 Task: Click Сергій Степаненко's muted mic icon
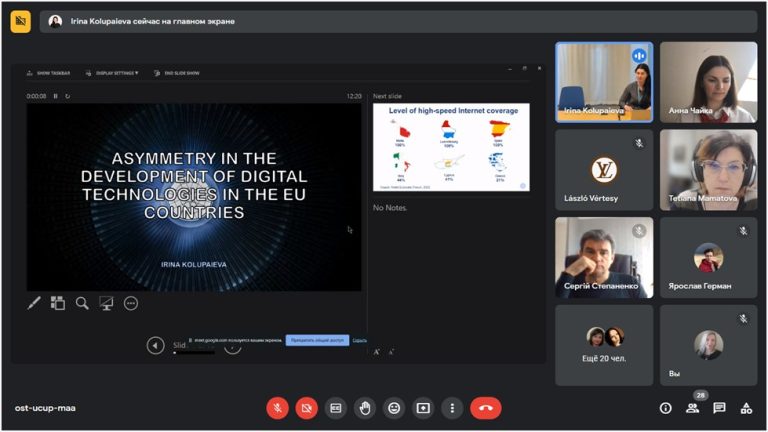point(639,231)
